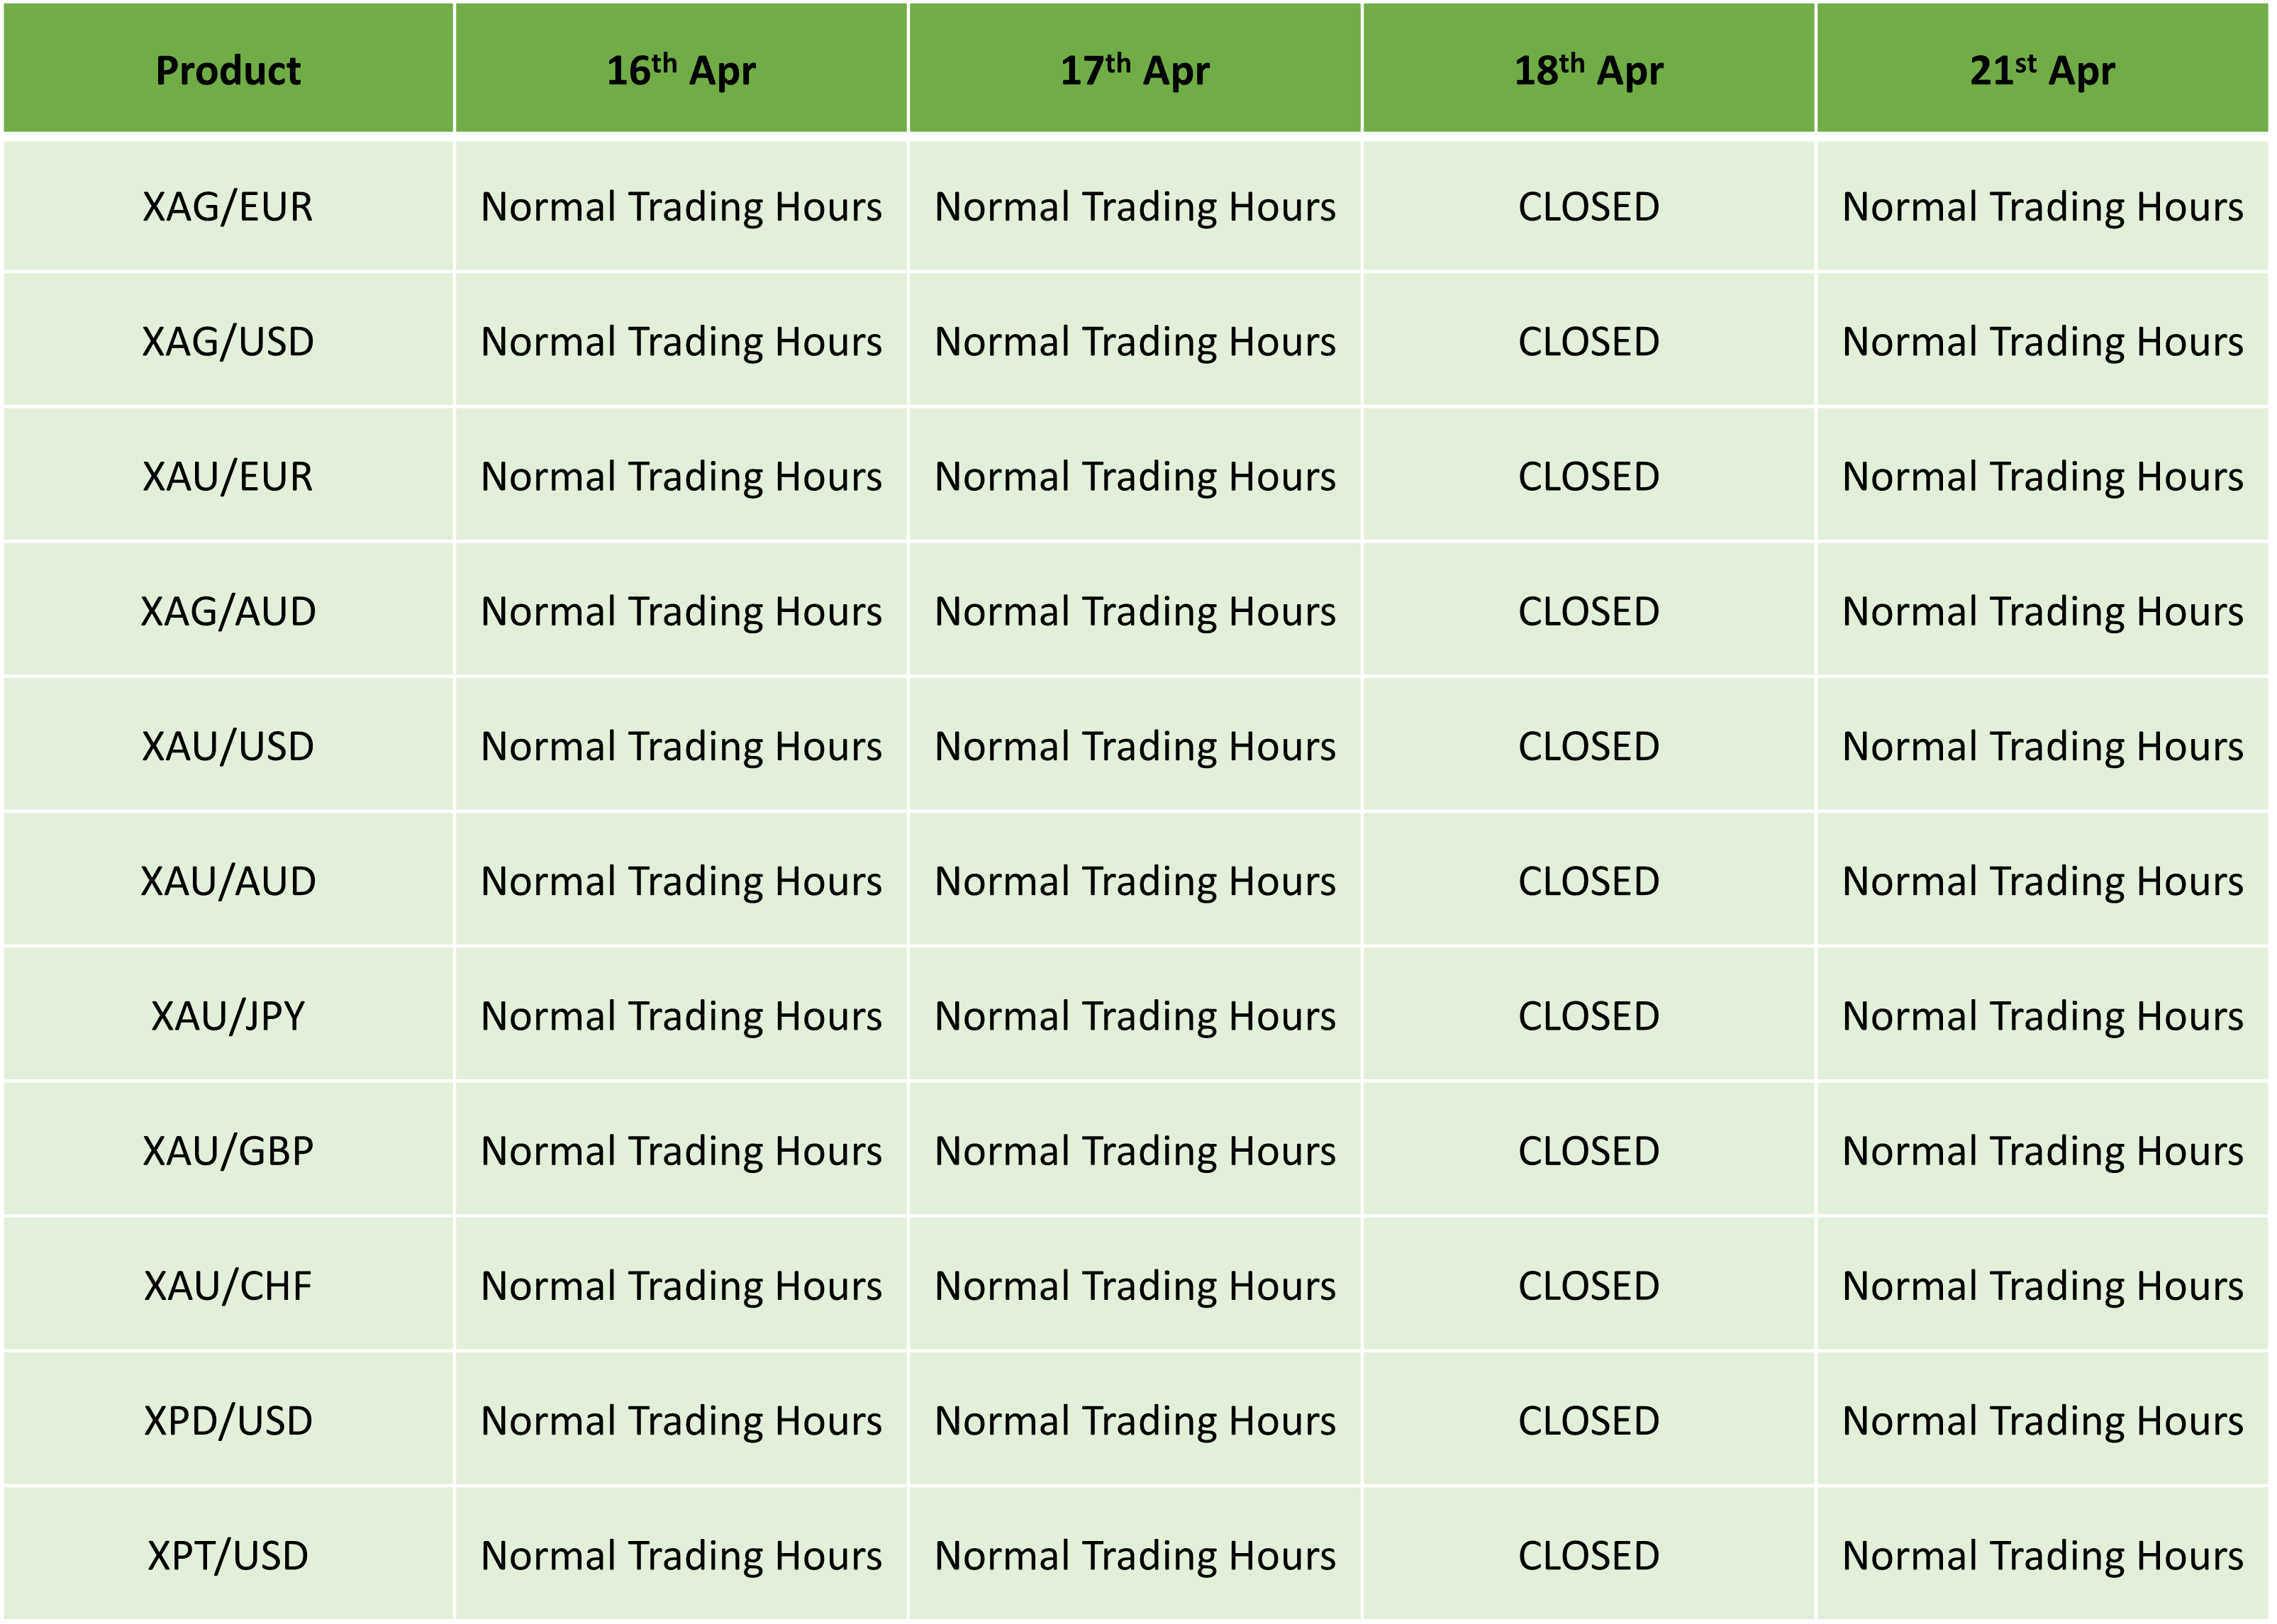Click the XAU/GBP product cell

(228, 1150)
